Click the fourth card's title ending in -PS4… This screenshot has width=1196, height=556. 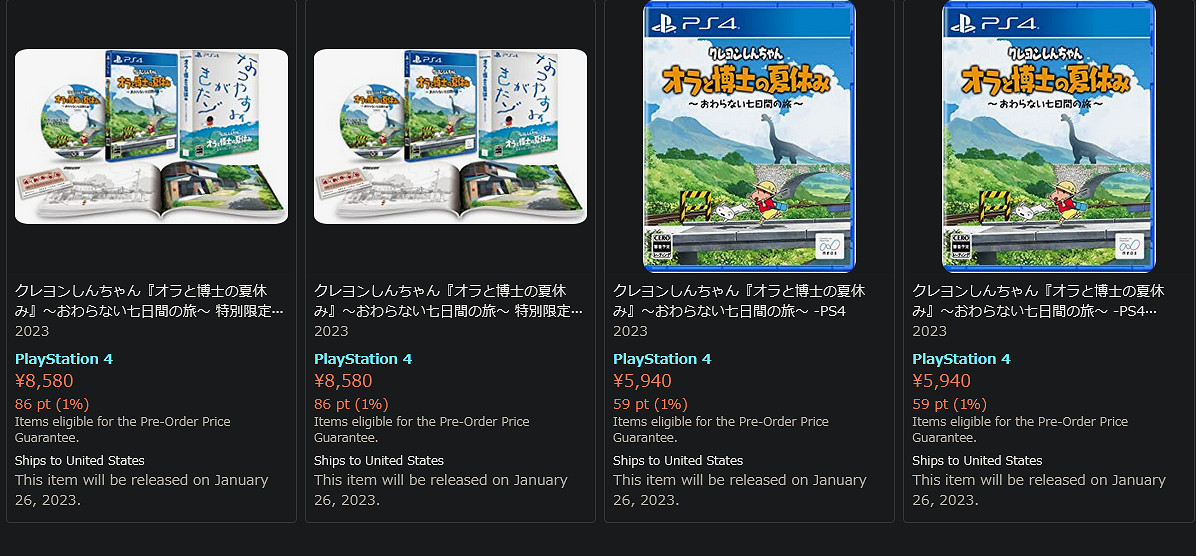click(1038, 300)
